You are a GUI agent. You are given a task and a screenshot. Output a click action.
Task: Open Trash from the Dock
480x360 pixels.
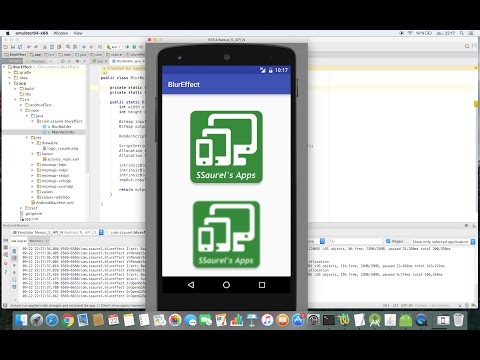click(x=459, y=320)
